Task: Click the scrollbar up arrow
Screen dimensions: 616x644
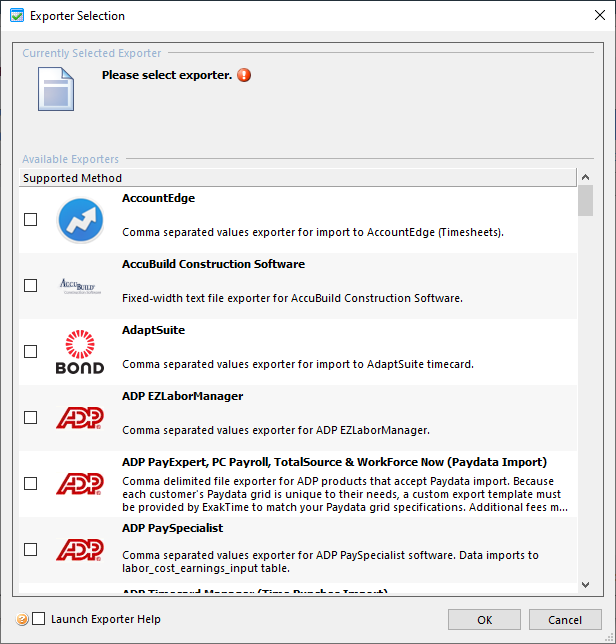Action: coord(586,177)
